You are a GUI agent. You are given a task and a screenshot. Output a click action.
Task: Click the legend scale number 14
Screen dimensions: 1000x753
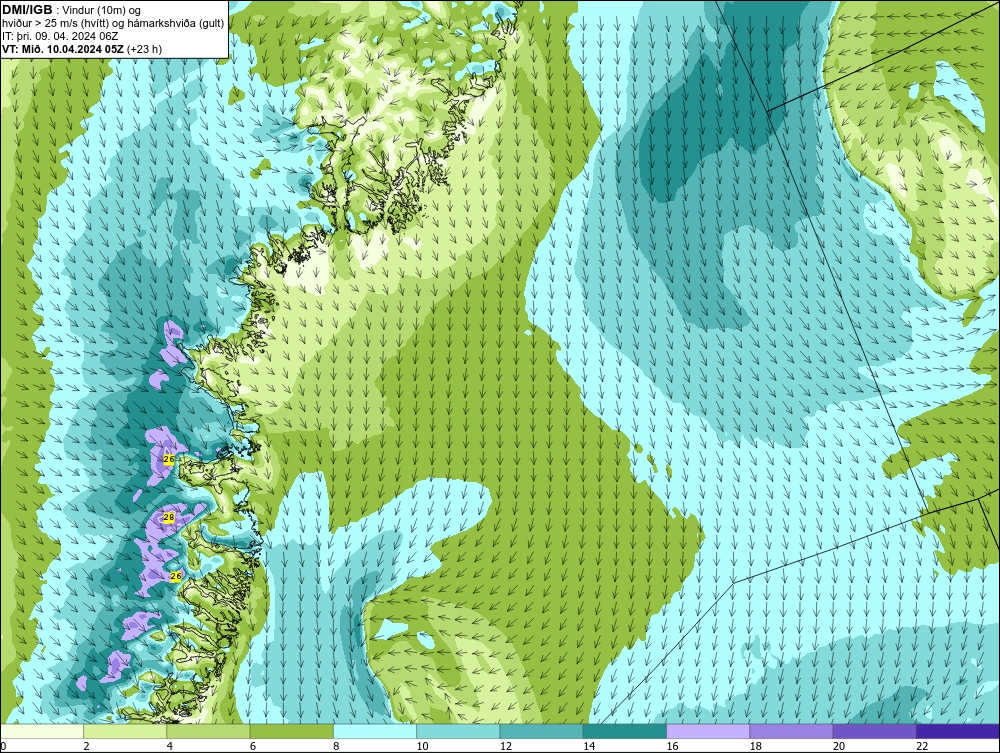pos(589,747)
